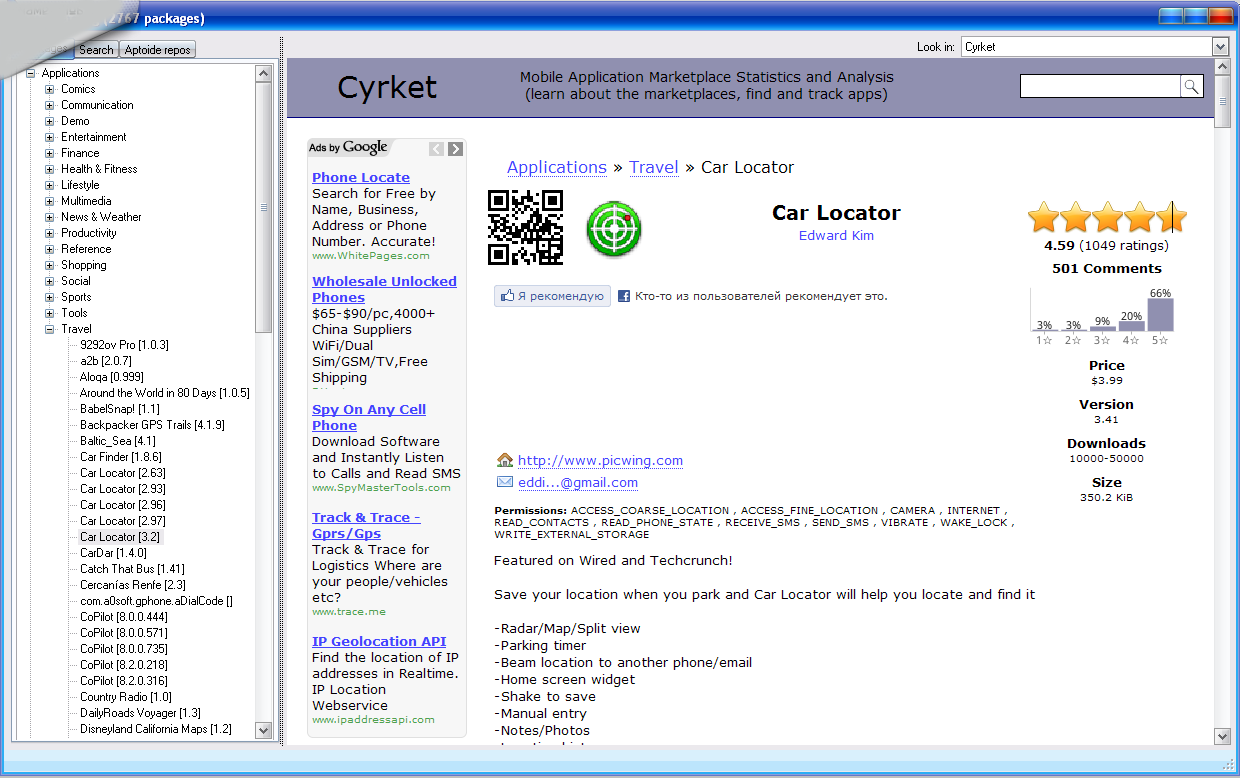Screen dimensions: 1240x778
Task: Select Disneyland California Maps [1.2]
Action: click(x=156, y=729)
